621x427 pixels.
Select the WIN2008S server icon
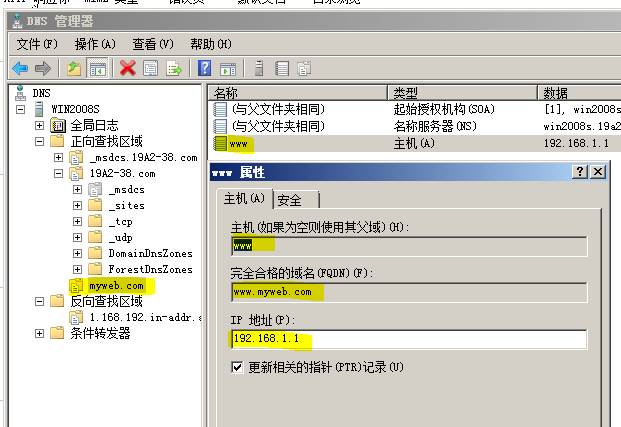(x=39, y=109)
